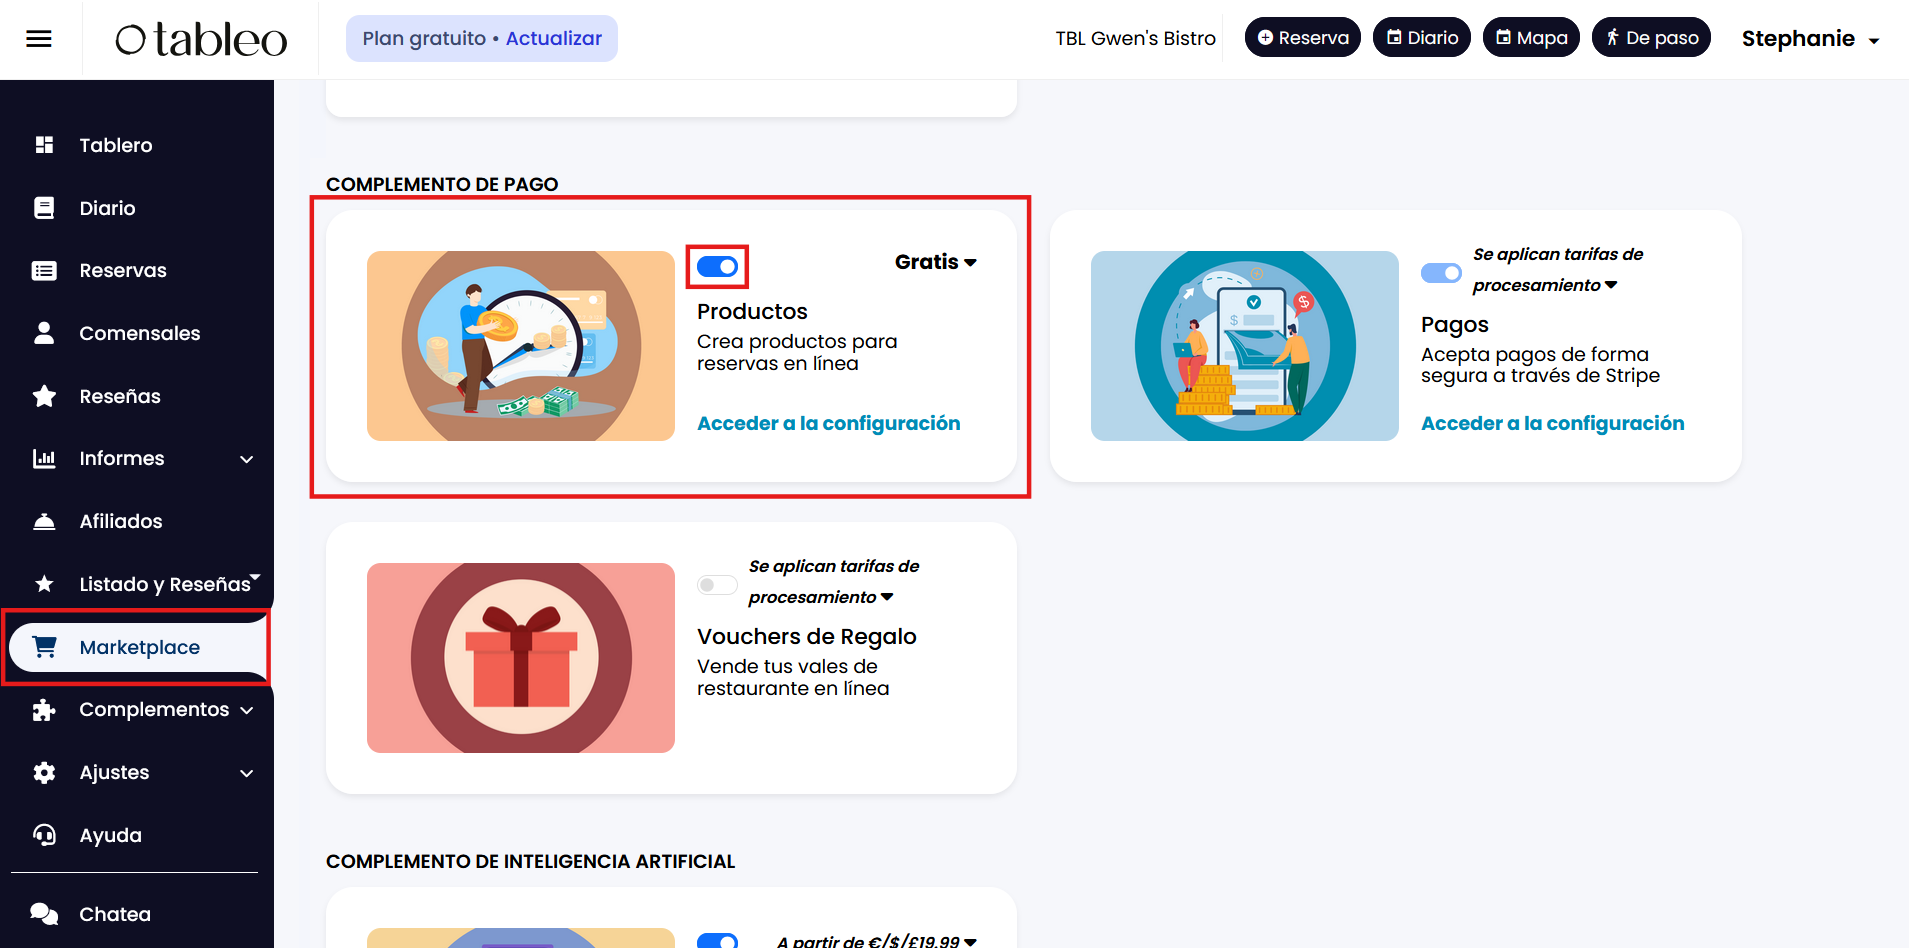Open Pagos 'Acceder a la configuración' link

(x=1553, y=423)
